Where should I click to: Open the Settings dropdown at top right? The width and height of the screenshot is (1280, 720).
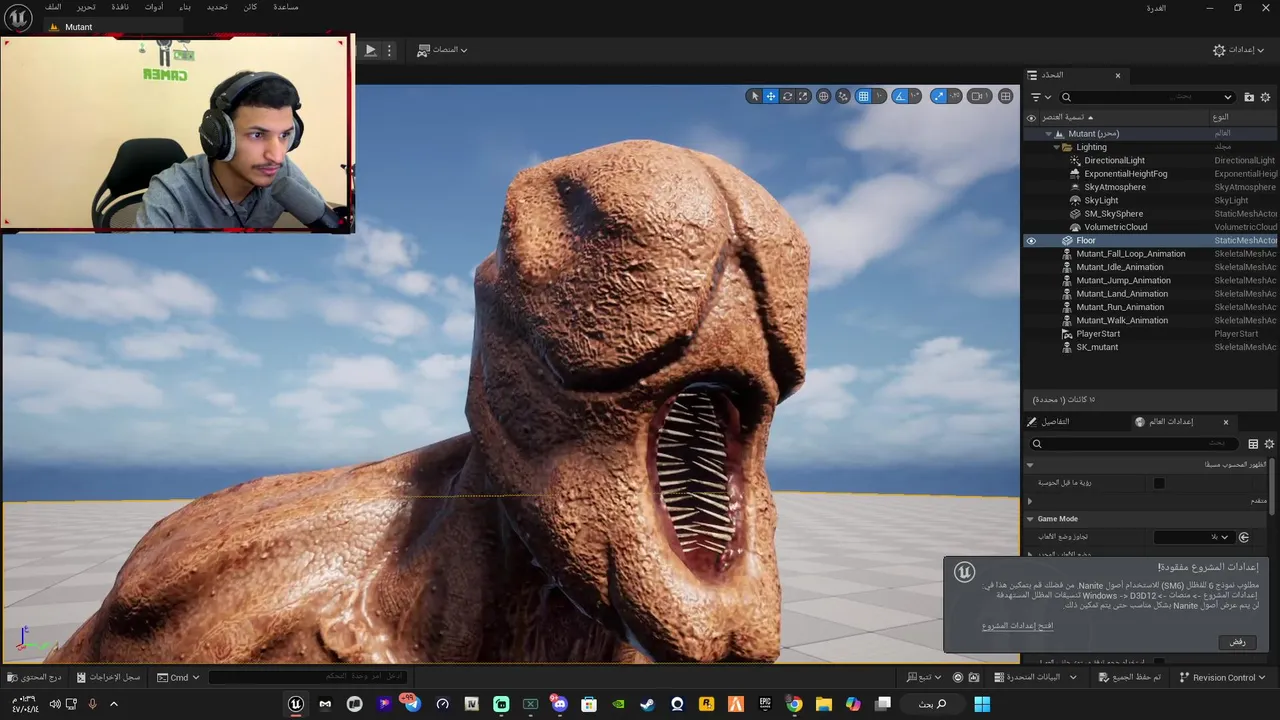[1239, 50]
